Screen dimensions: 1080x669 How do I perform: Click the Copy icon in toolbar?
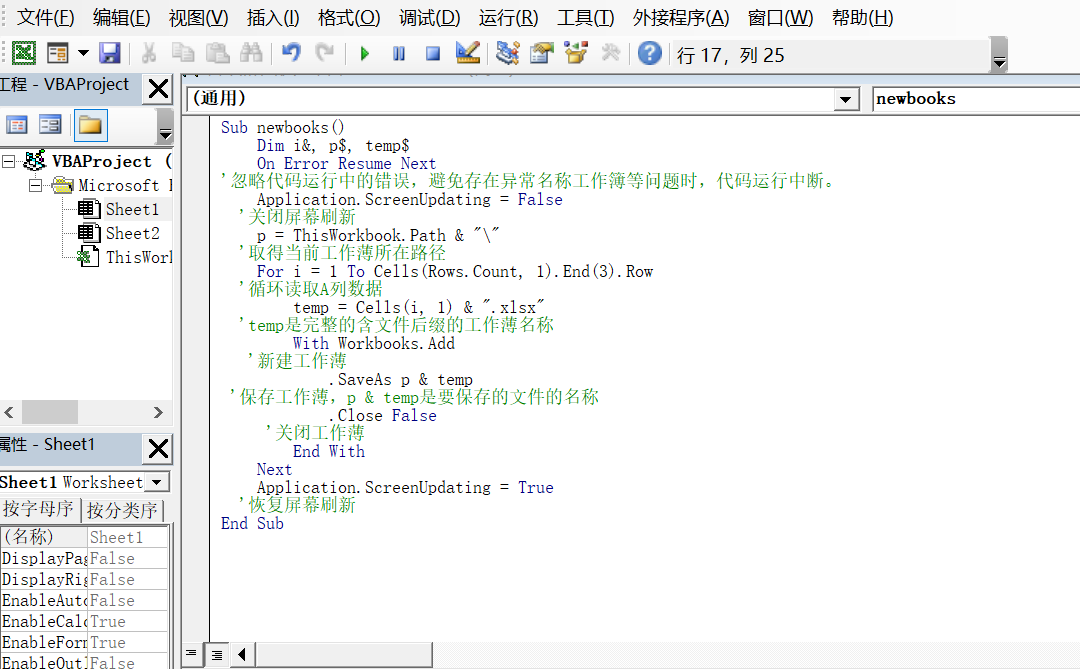tap(183, 53)
